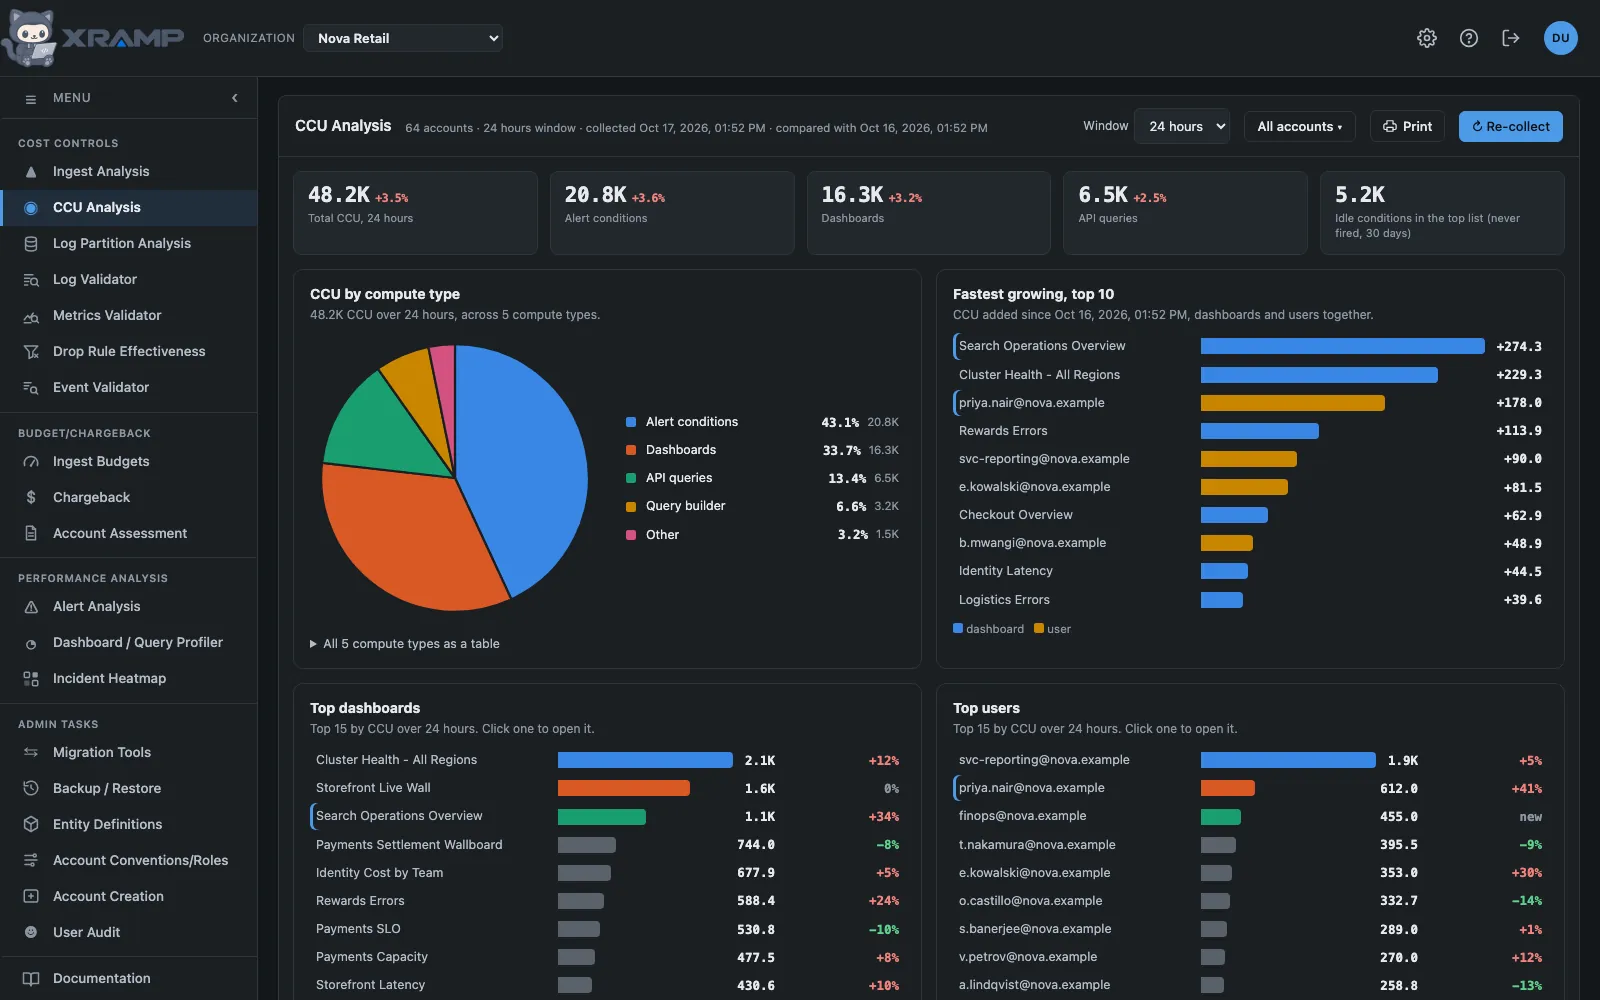Click v.petrov@nova.example user row
The width and height of the screenshot is (1600, 1000).
coord(1250,957)
